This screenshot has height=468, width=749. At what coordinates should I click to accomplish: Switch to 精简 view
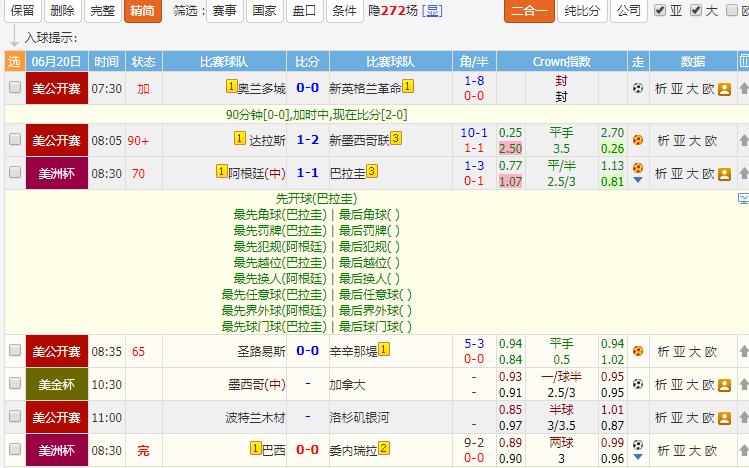point(142,11)
